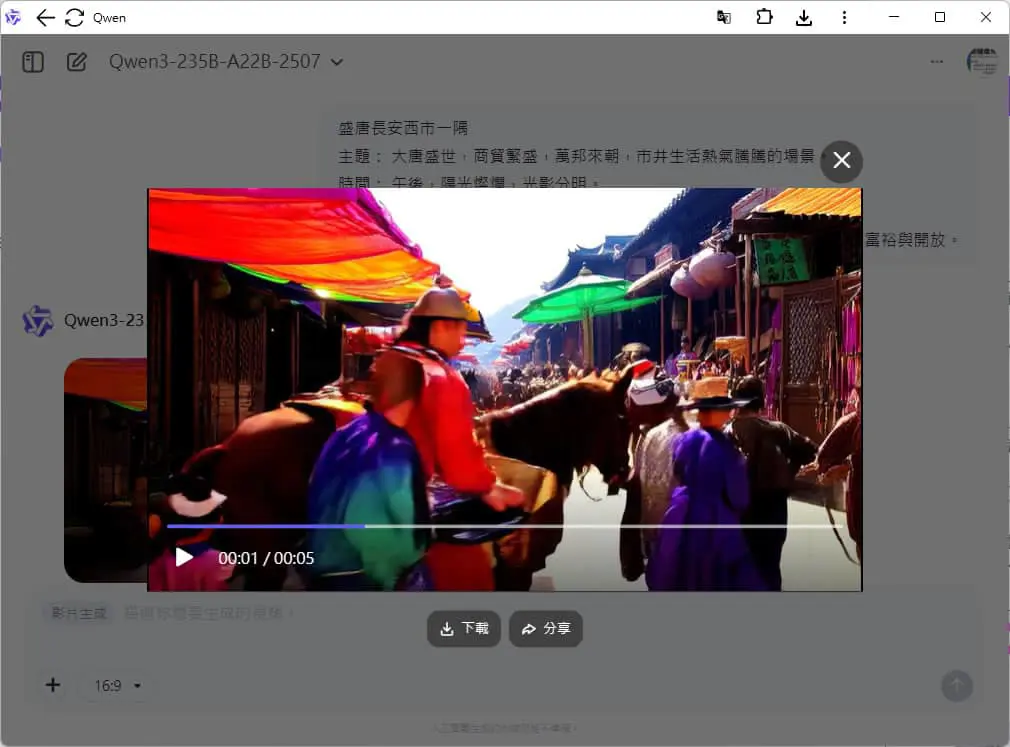Open the downloads icon in title bar

[x=804, y=17]
